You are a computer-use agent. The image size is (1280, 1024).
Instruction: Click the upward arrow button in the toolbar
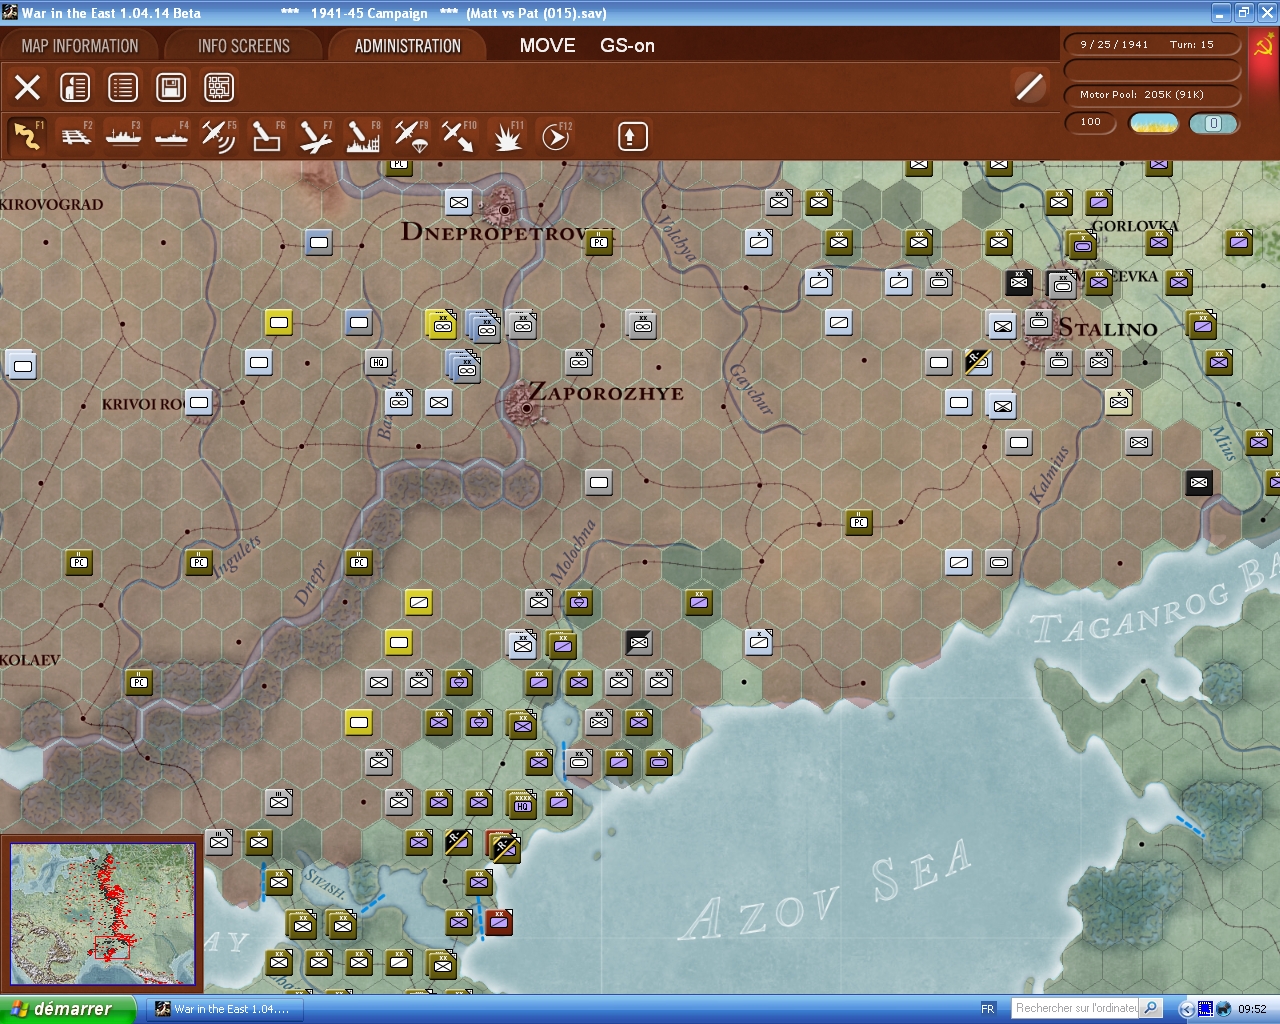coord(632,136)
